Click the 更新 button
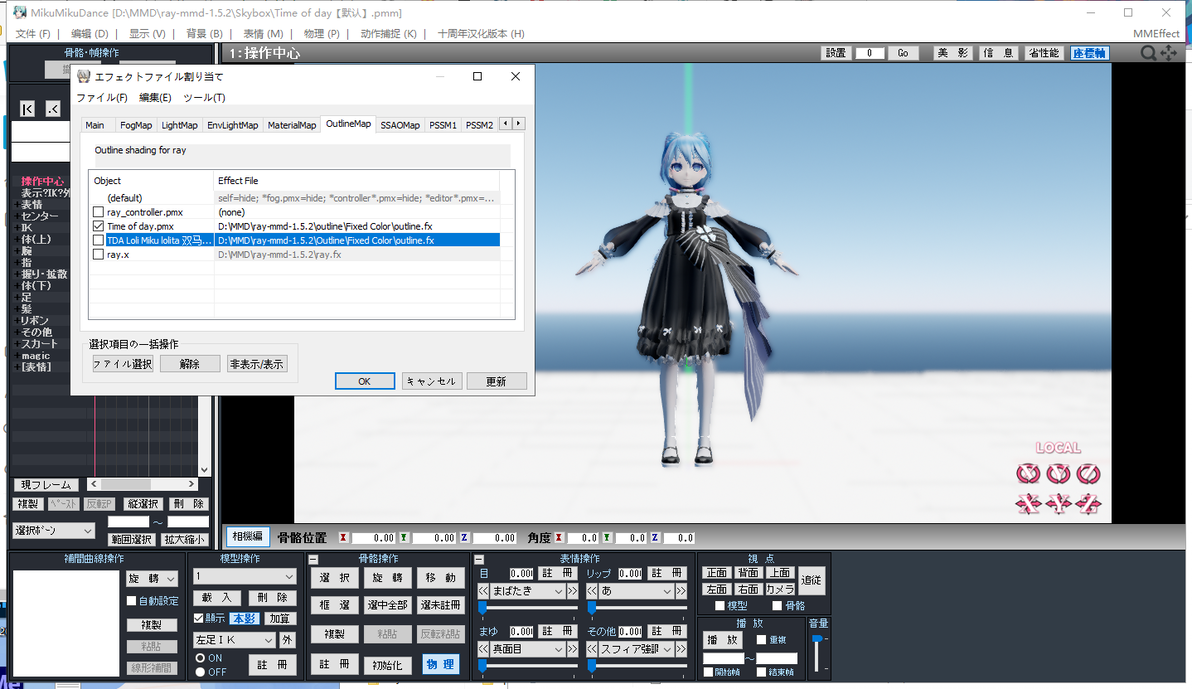The height and width of the screenshot is (689, 1192). pyautogui.click(x=496, y=381)
